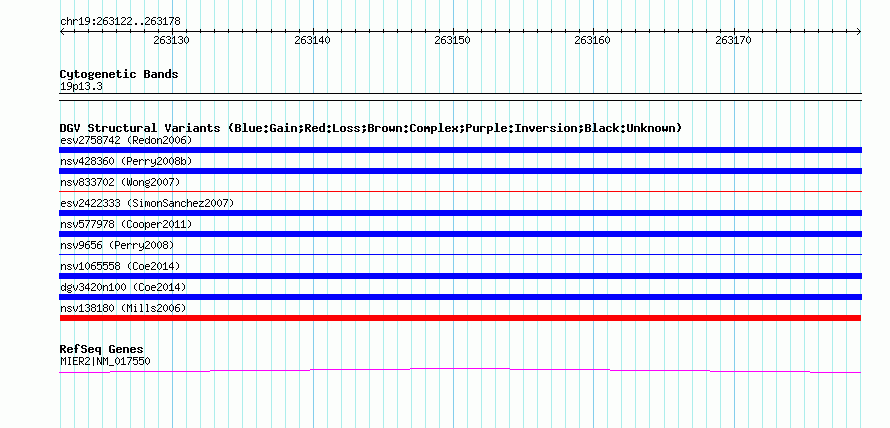Click the black cytogenetic band bar
890x428 pixels.
460,97
